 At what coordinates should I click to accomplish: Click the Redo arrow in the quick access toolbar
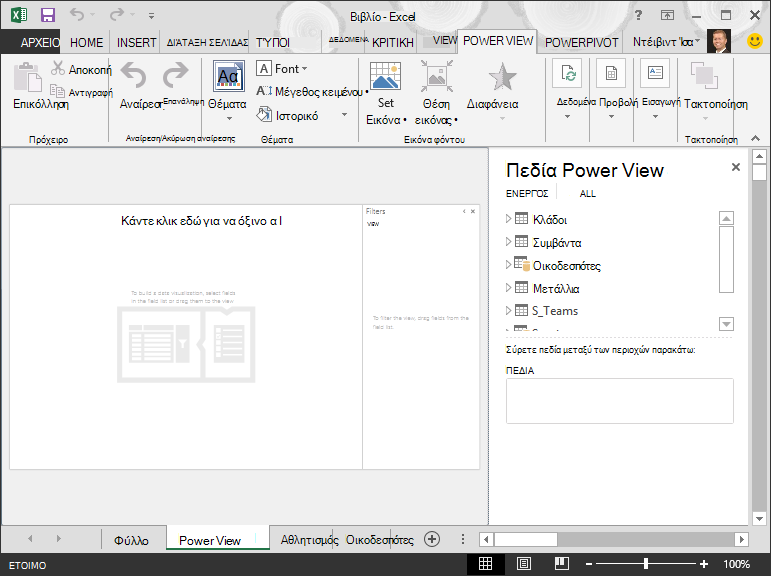point(117,14)
